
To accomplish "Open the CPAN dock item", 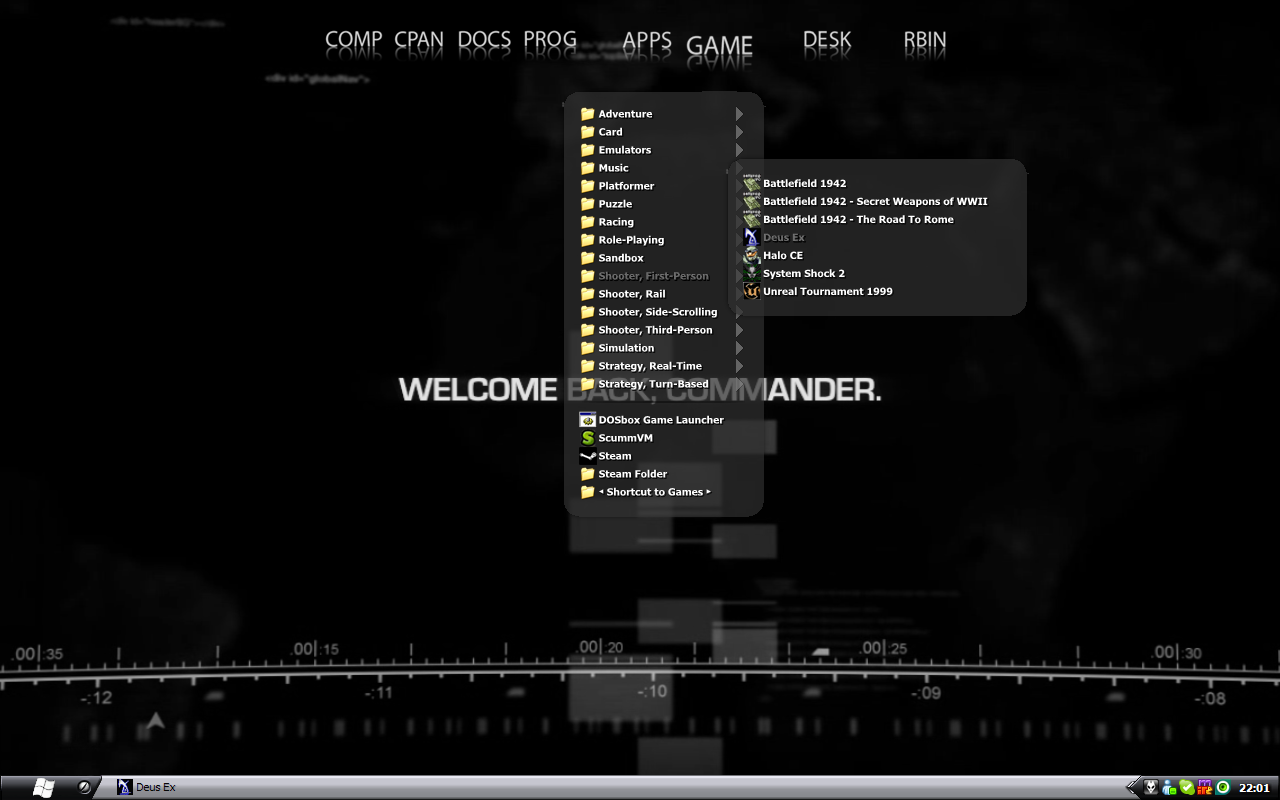I will (419, 40).
